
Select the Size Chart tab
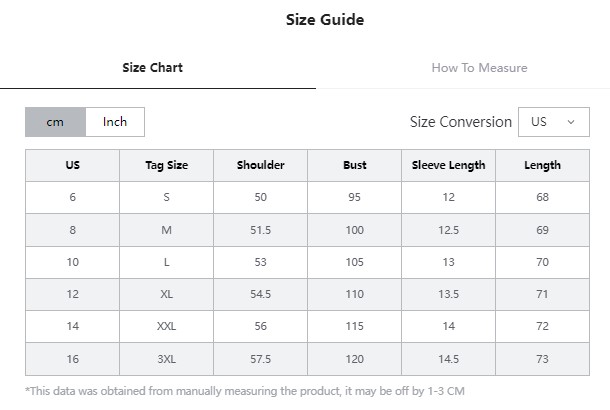pyautogui.click(x=152, y=68)
